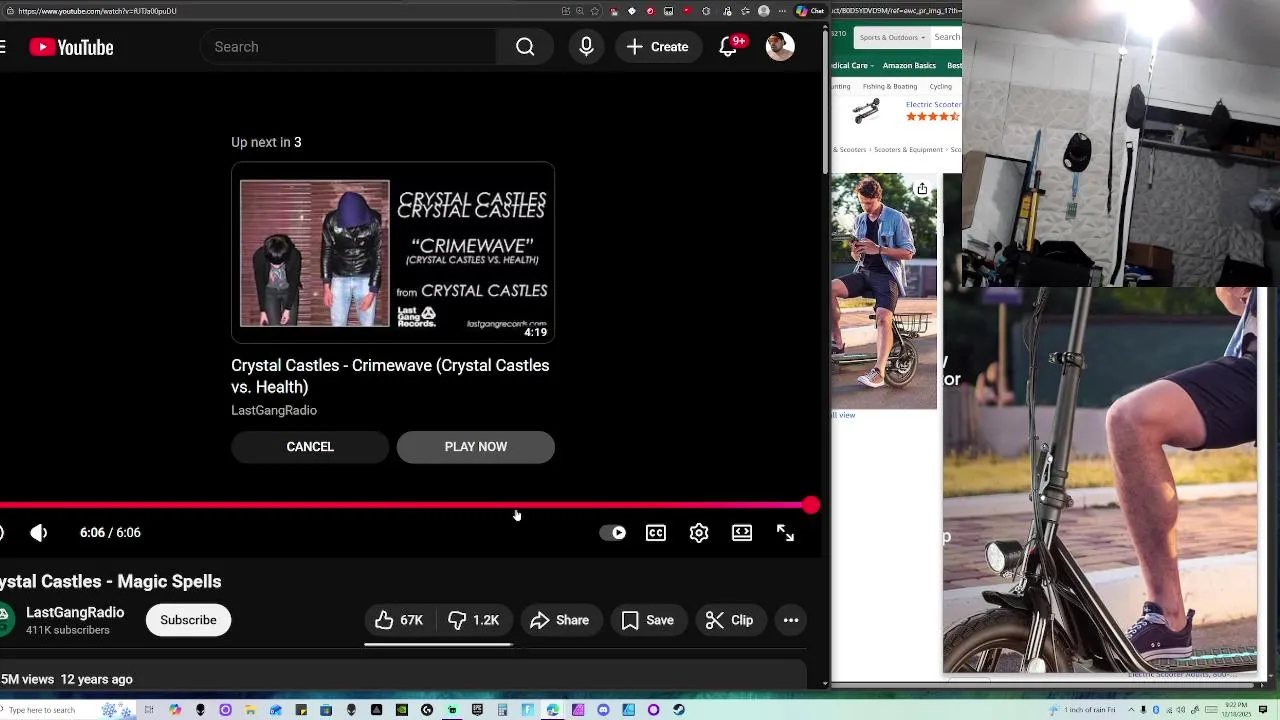The image size is (1280, 720).
Task: Add page to favorites with star icon
Action: coord(595,11)
